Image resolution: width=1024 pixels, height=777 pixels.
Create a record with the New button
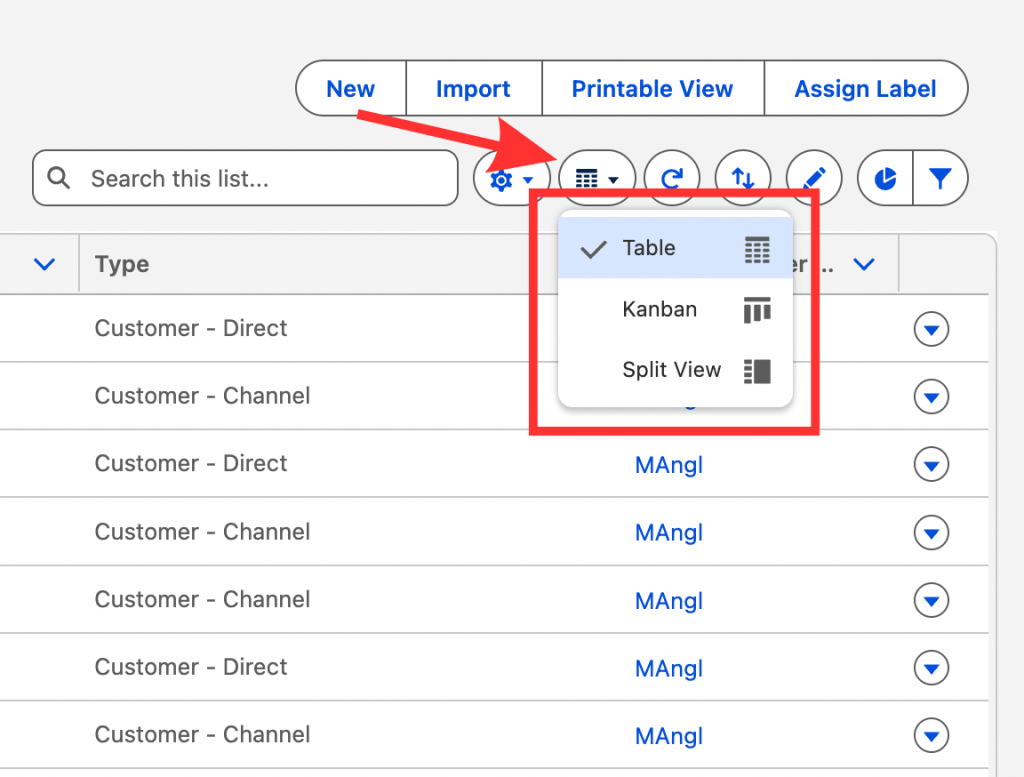(350, 88)
